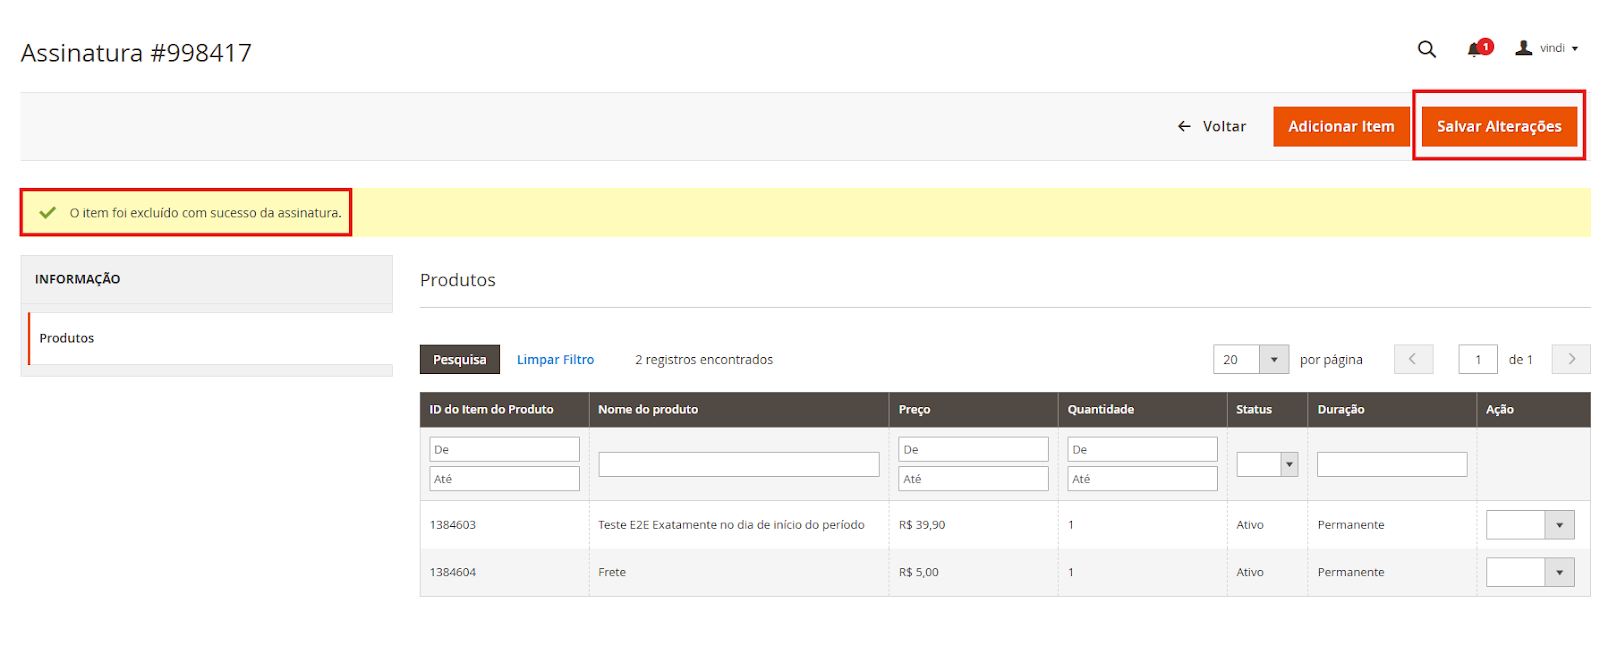This screenshot has height=646, width=1600.
Task: Click the current page number field
Action: 1477,359
